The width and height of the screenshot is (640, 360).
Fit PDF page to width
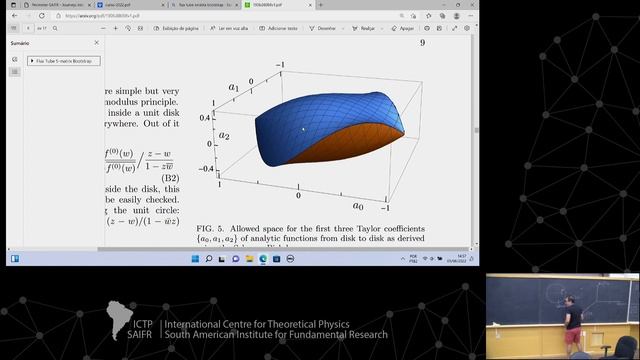(140, 28)
